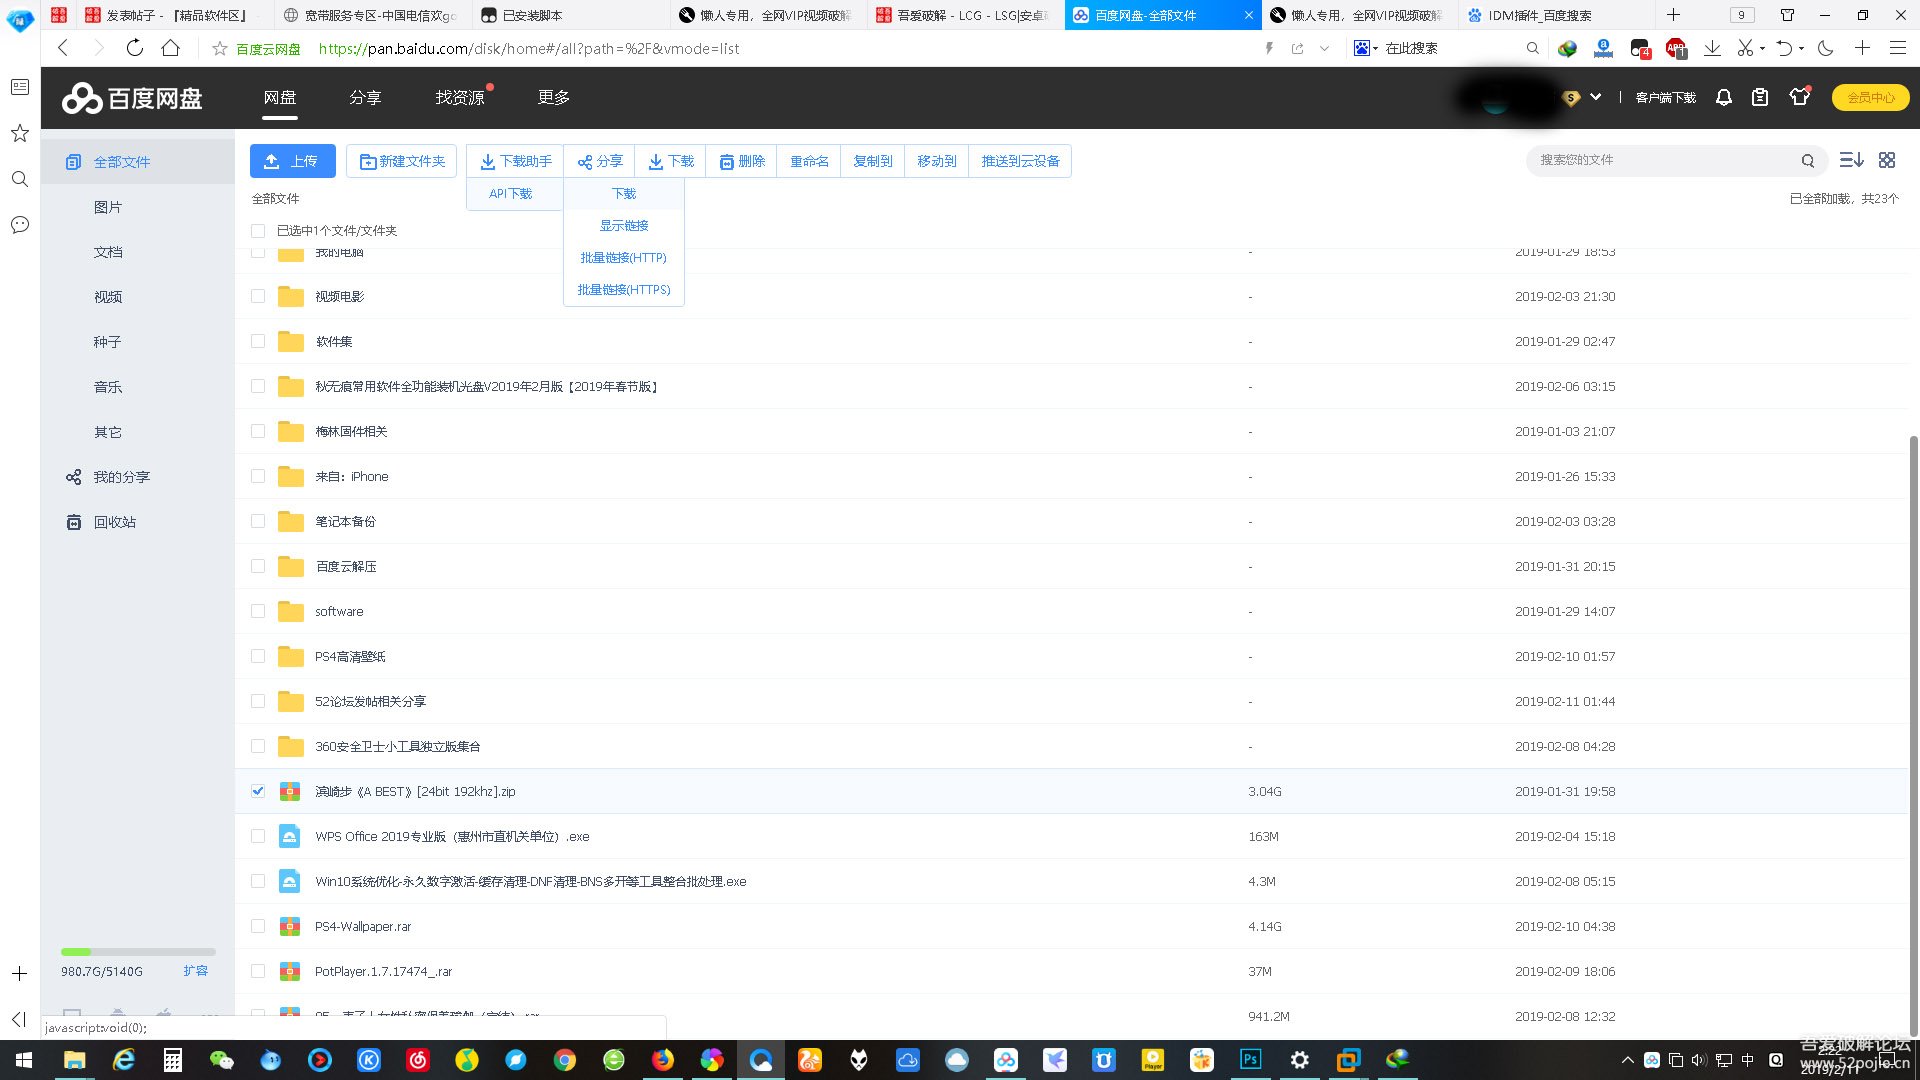The image size is (1920, 1080).
Task: Click the 扩容 expand storage link
Action: click(x=195, y=971)
